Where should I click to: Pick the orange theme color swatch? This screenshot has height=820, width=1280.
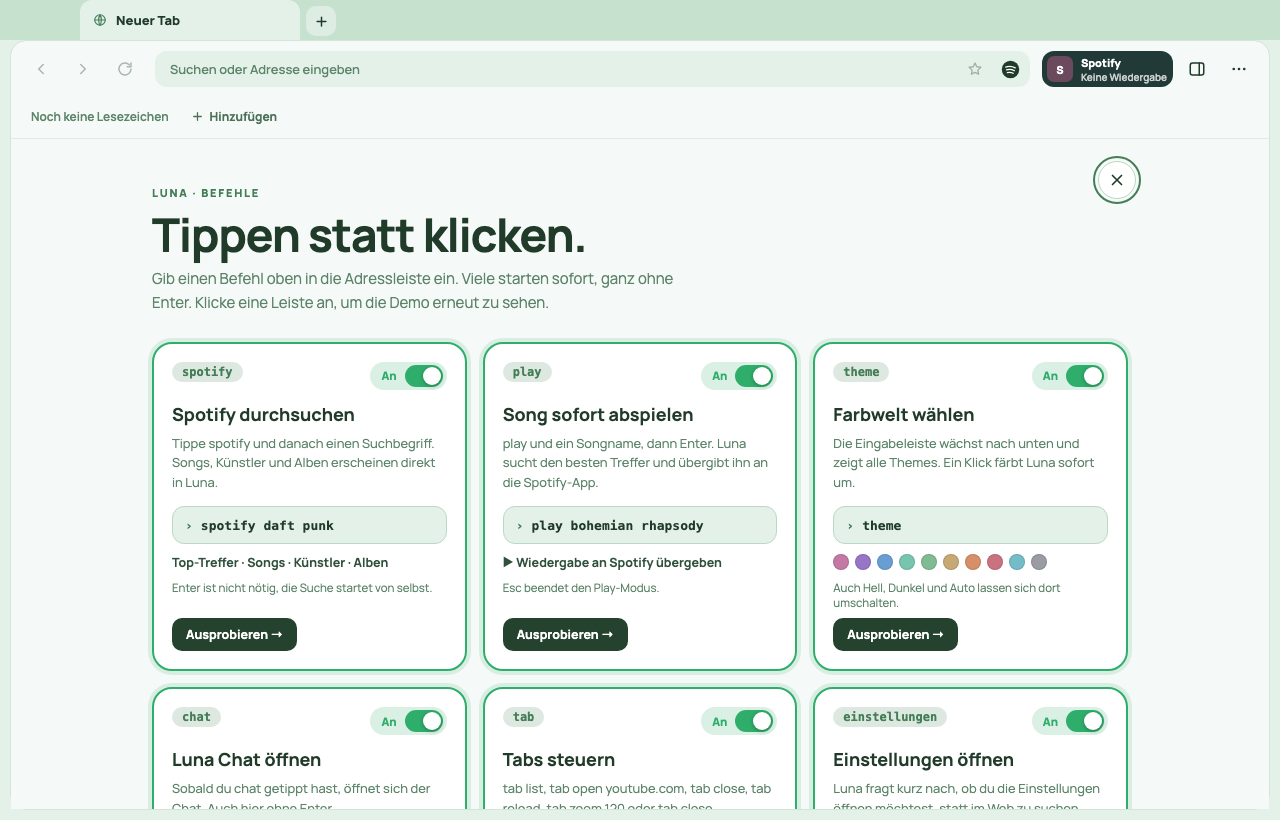coord(973,562)
